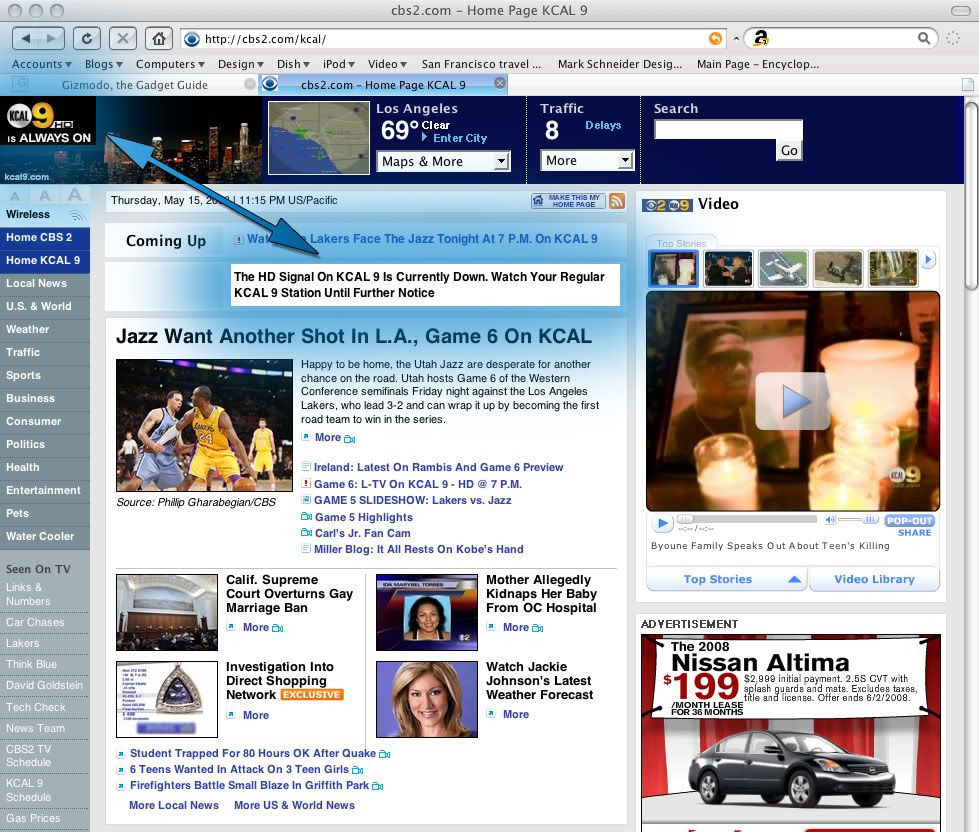Click the Enter City link
The height and width of the screenshot is (832, 979).
(460, 138)
